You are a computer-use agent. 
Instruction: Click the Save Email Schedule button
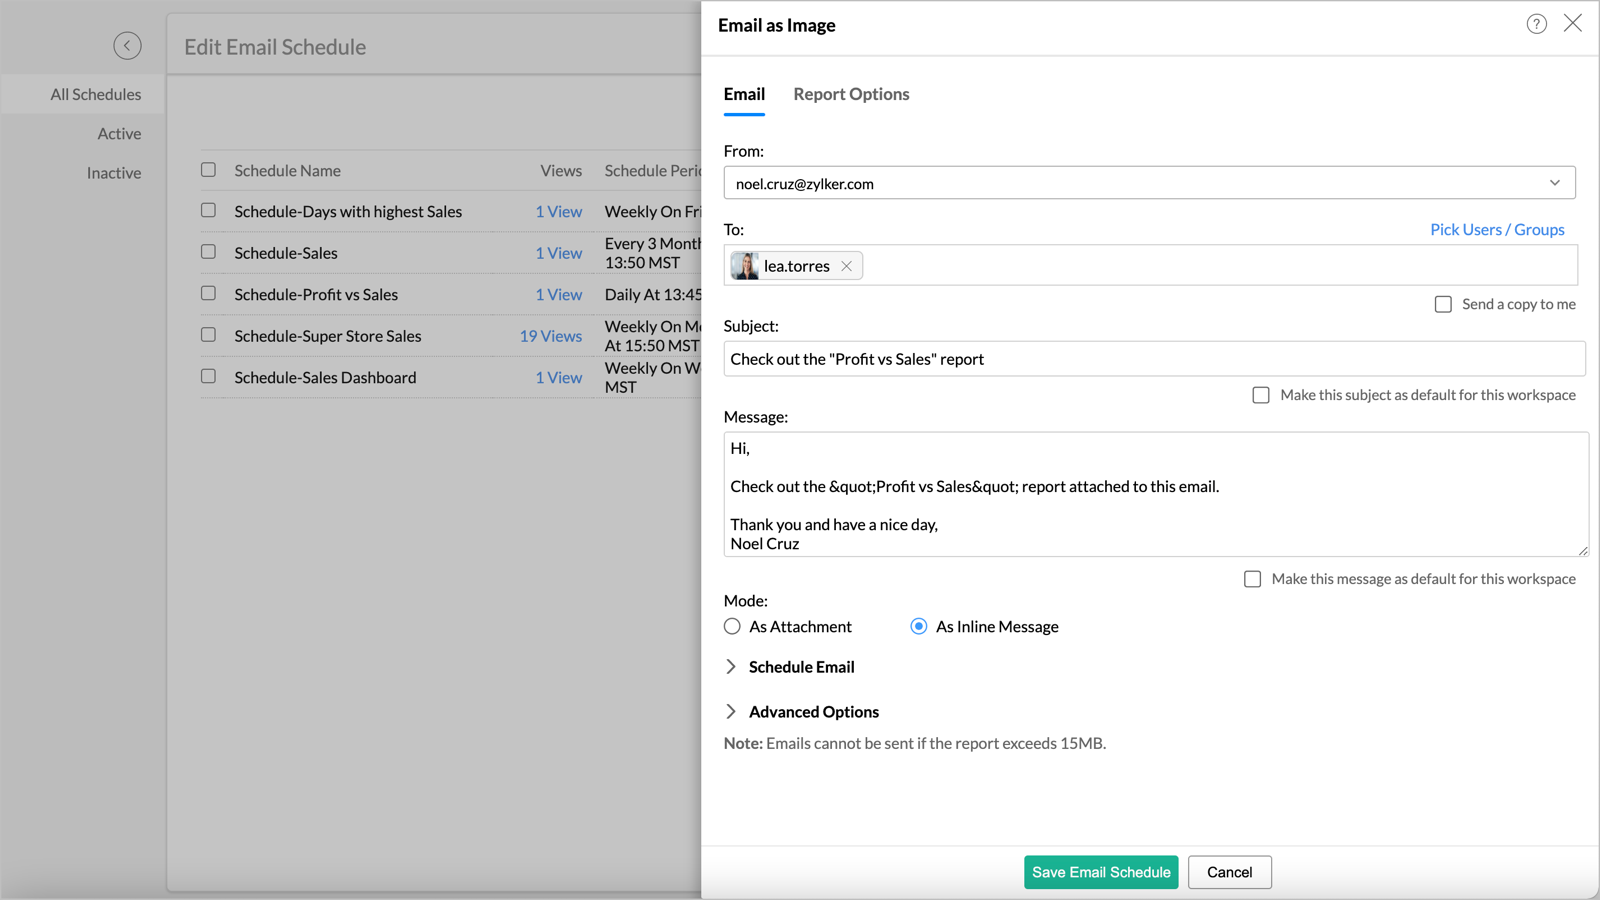tap(1101, 872)
